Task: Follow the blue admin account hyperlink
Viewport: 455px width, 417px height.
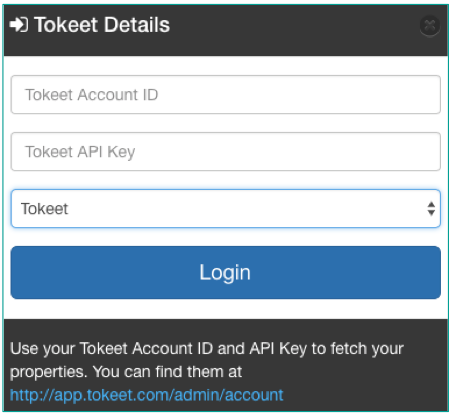Action: [147, 395]
